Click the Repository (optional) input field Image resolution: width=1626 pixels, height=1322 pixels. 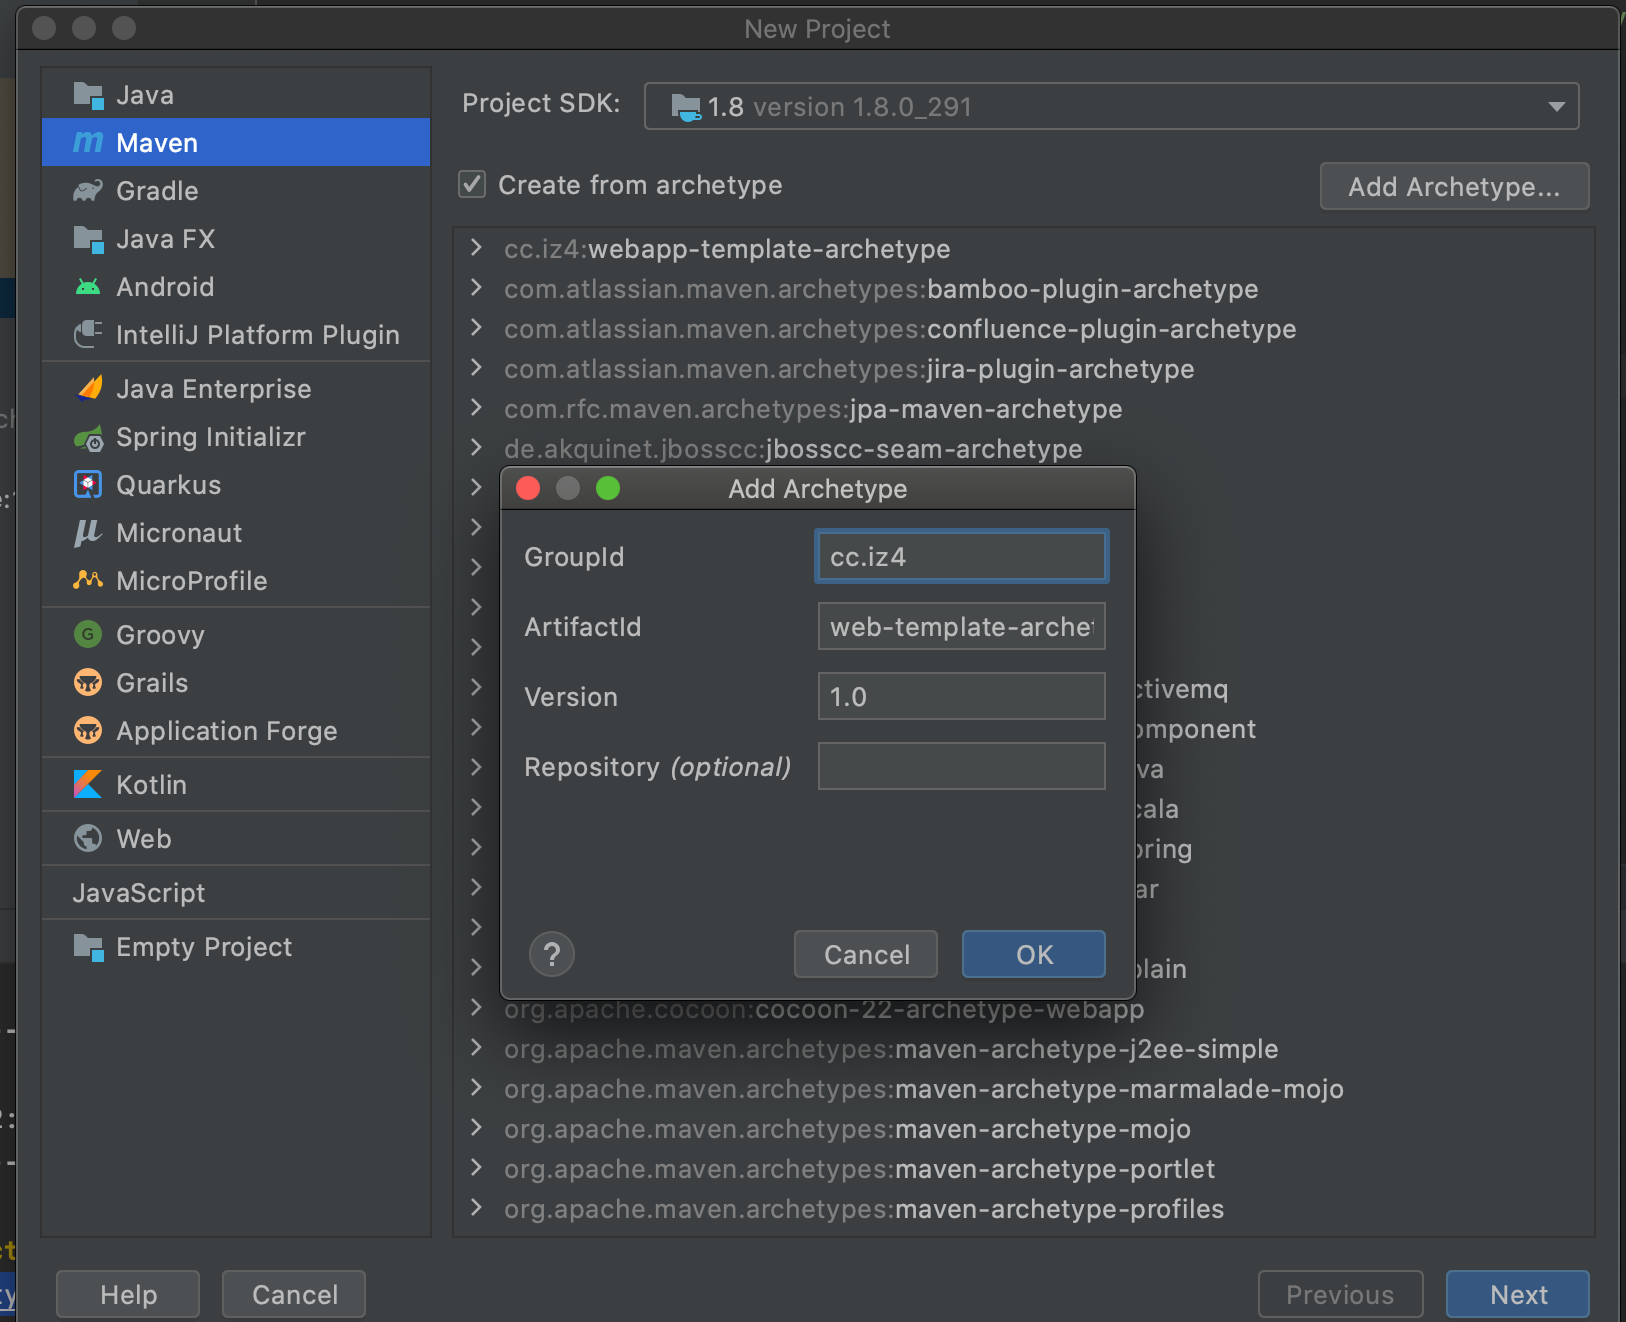962,767
